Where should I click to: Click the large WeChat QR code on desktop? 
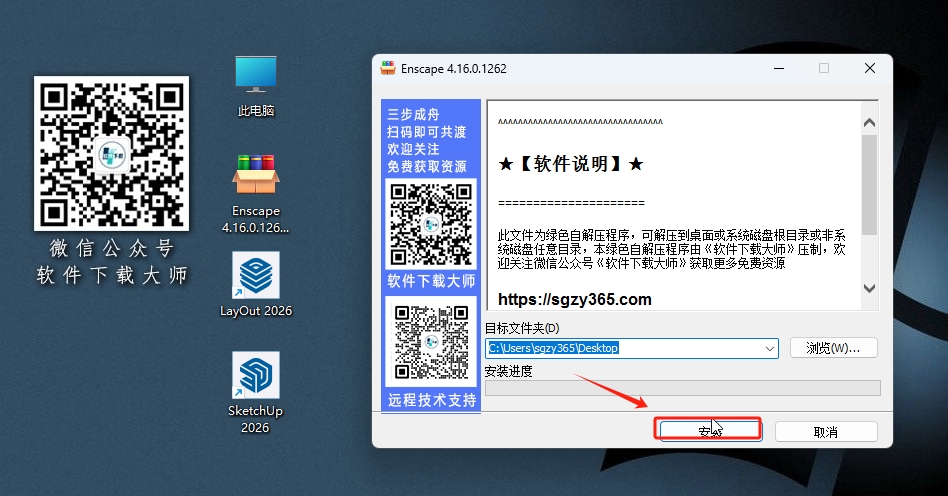pyautogui.click(x=111, y=154)
